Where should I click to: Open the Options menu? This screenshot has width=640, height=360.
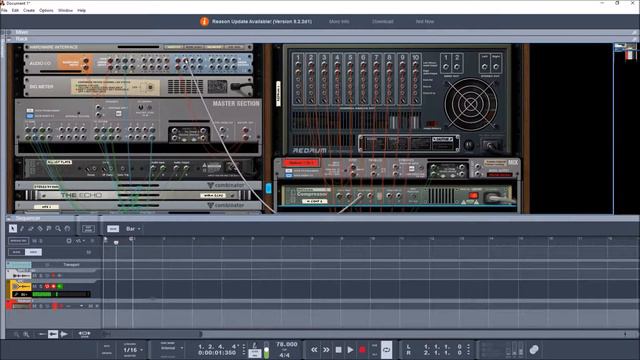(x=46, y=10)
